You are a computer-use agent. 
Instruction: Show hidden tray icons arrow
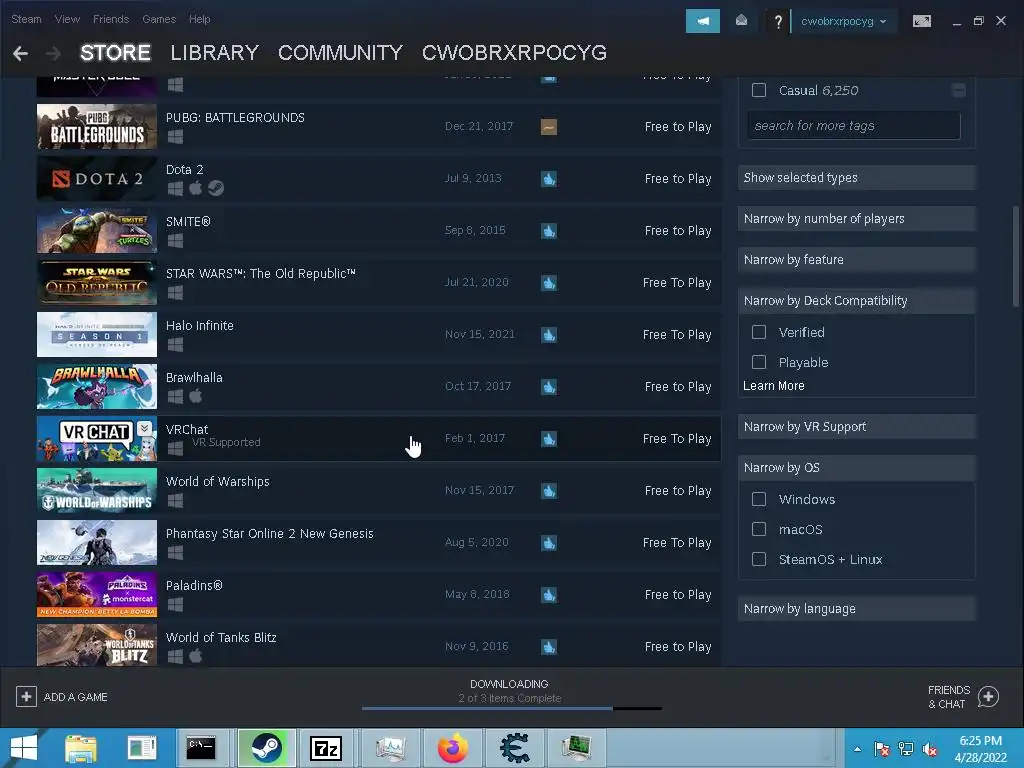tap(857, 749)
